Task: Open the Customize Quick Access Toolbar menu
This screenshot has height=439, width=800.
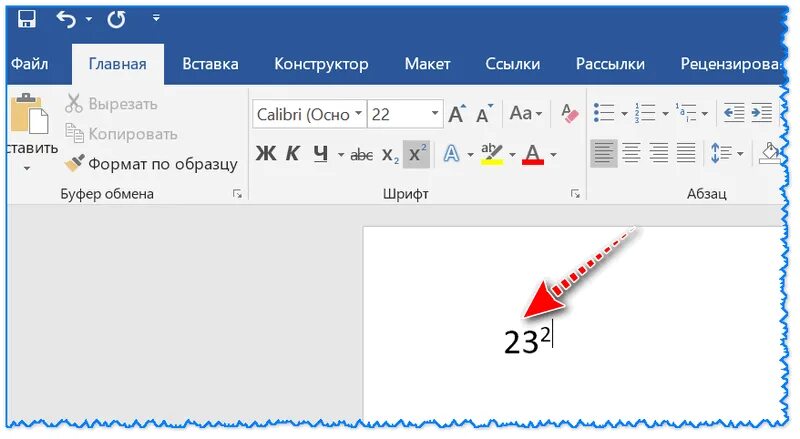Action: [156, 18]
